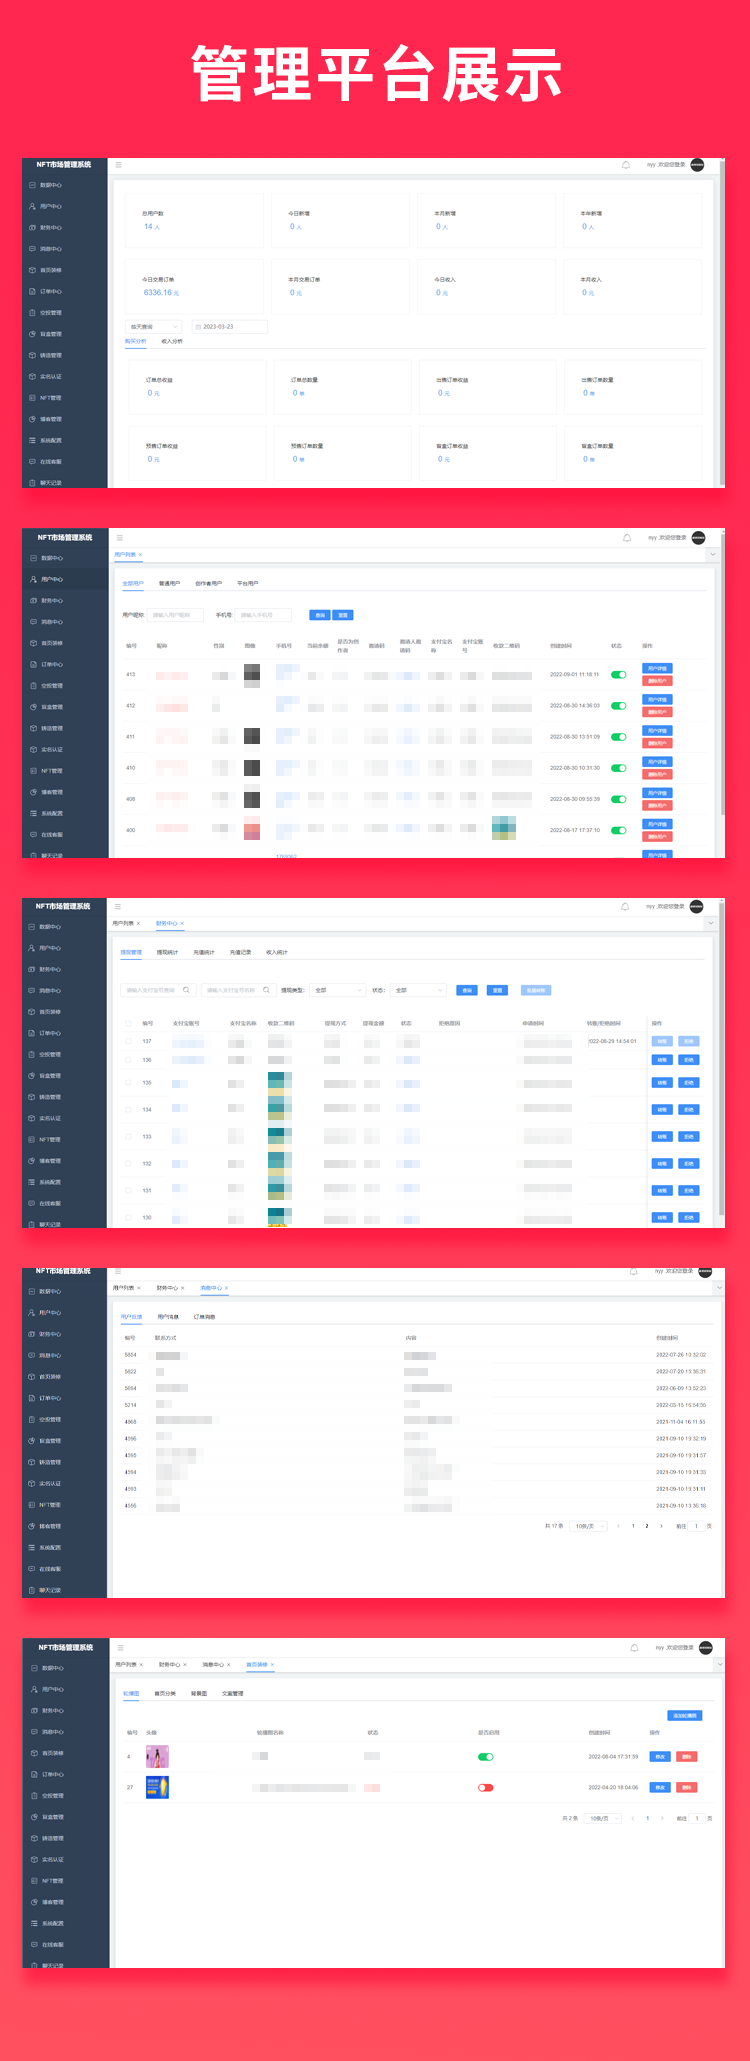Open 盲盒管理 in the user list screenshot sidebar
The height and width of the screenshot is (2061, 750).
tap(51, 707)
